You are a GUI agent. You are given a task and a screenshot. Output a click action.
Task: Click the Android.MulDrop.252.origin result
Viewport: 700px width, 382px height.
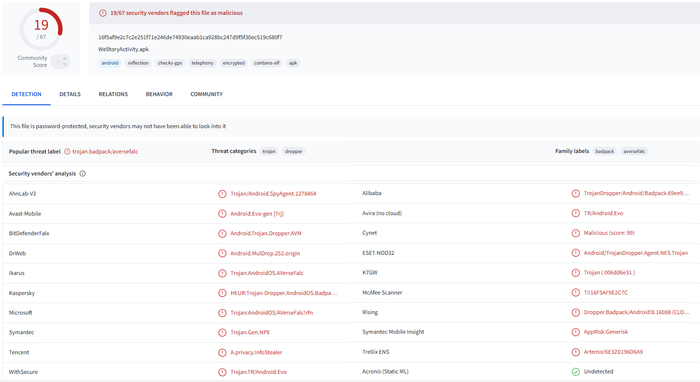265,253
